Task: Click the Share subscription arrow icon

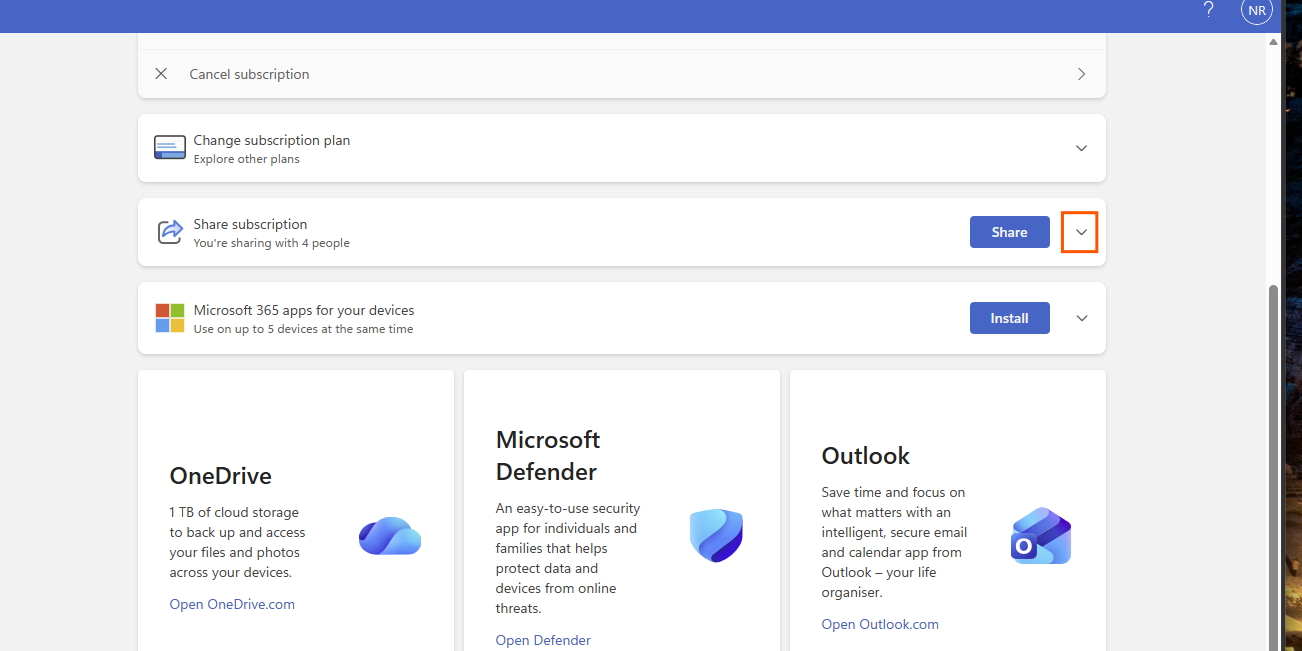Action: pyautogui.click(x=170, y=232)
